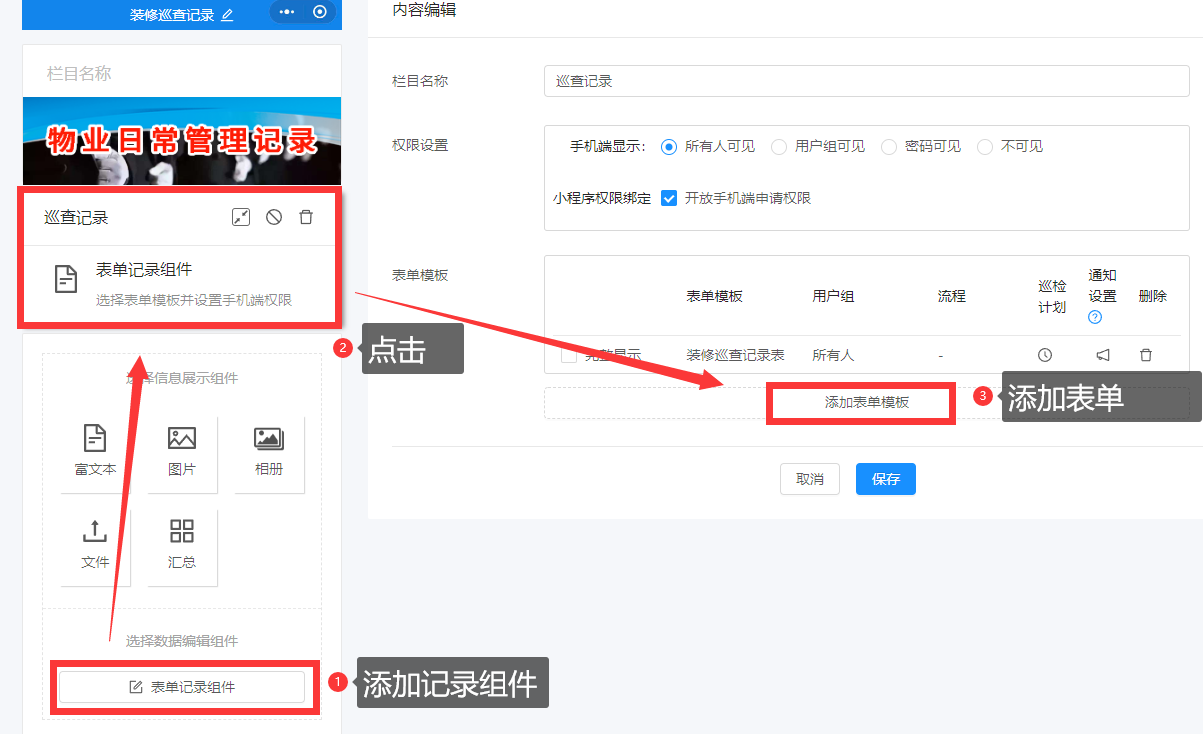Add a 相册 album component
Image resolution: width=1203 pixels, height=734 pixels.
[x=269, y=451]
